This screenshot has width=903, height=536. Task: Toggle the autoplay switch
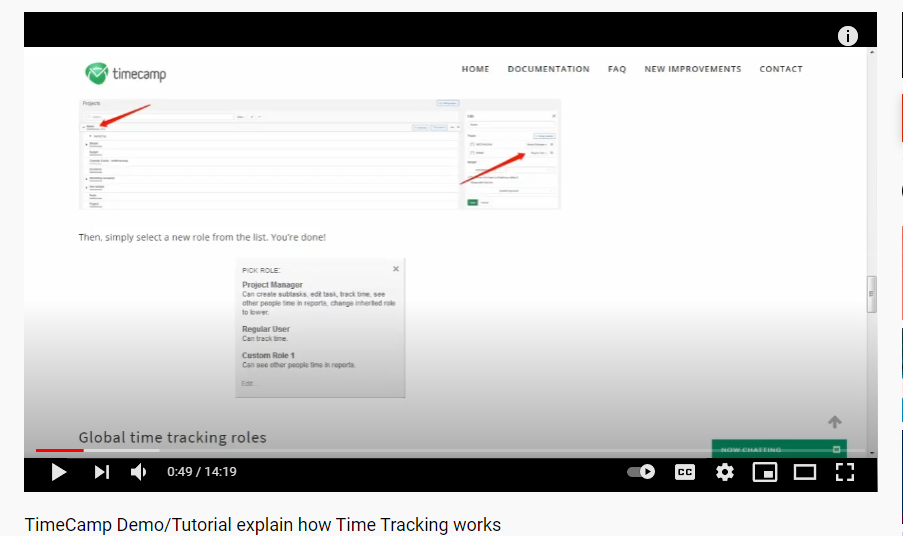point(641,472)
